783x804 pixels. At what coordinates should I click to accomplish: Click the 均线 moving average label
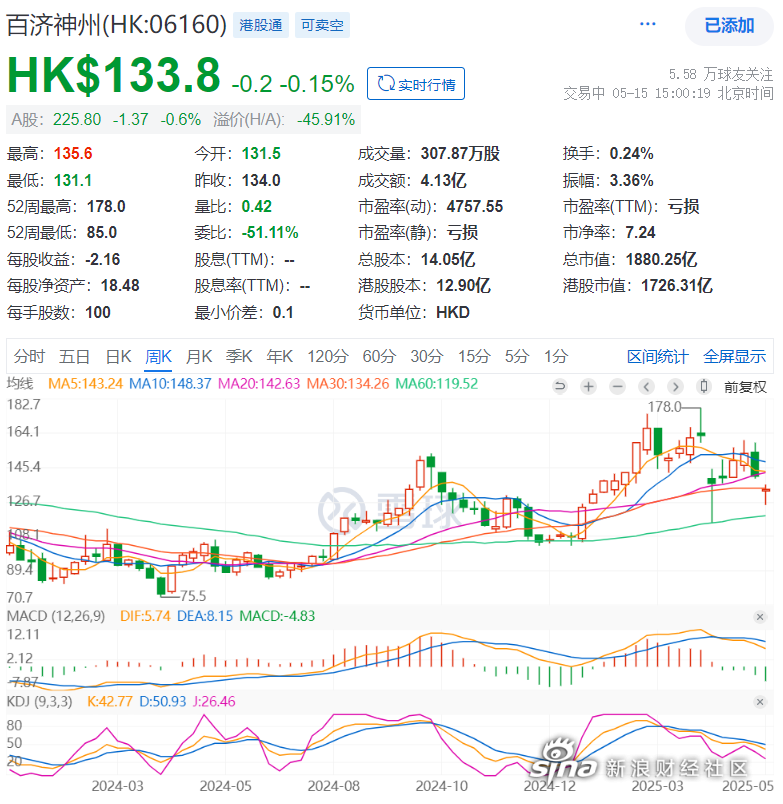pyautogui.click(x=20, y=384)
